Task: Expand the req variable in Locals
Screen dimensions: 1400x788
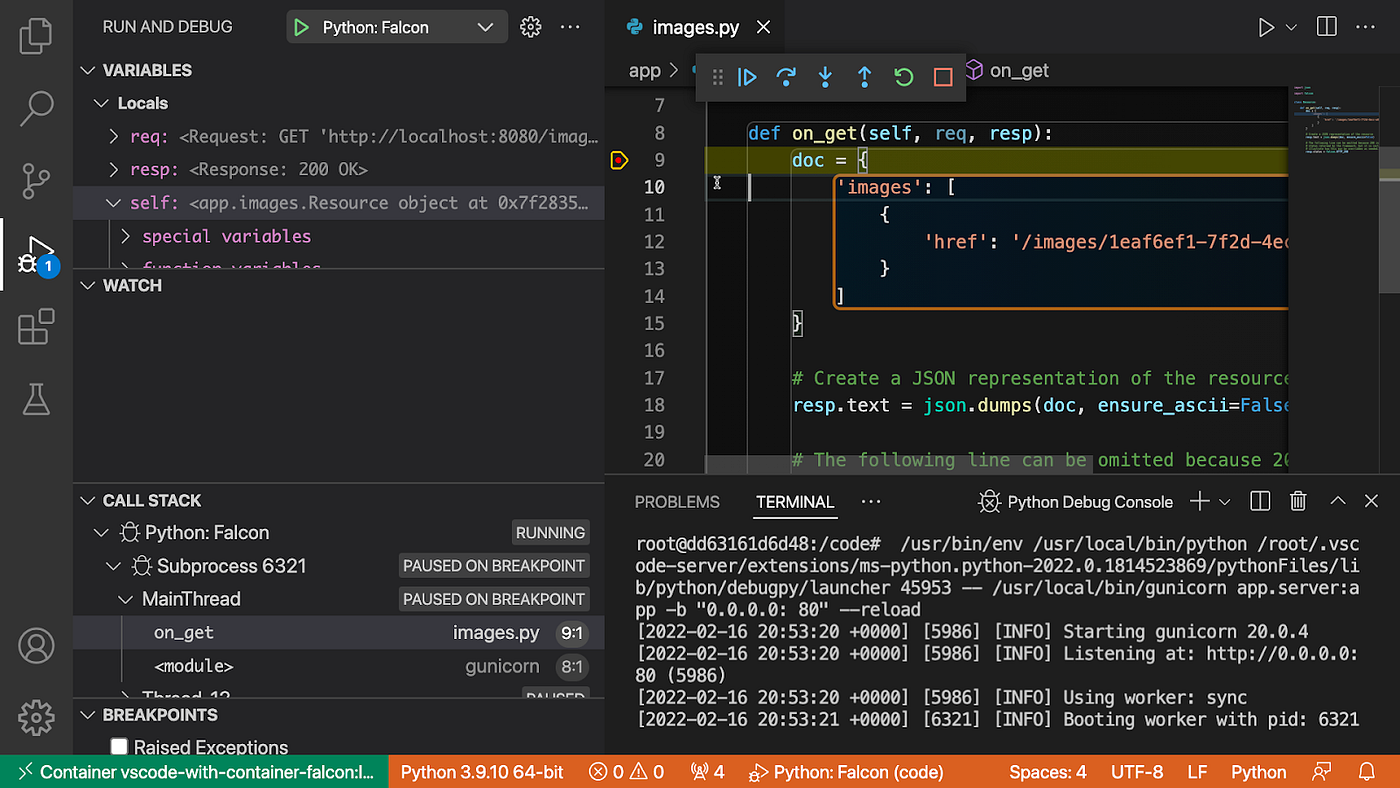Action: click(x=114, y=137)
